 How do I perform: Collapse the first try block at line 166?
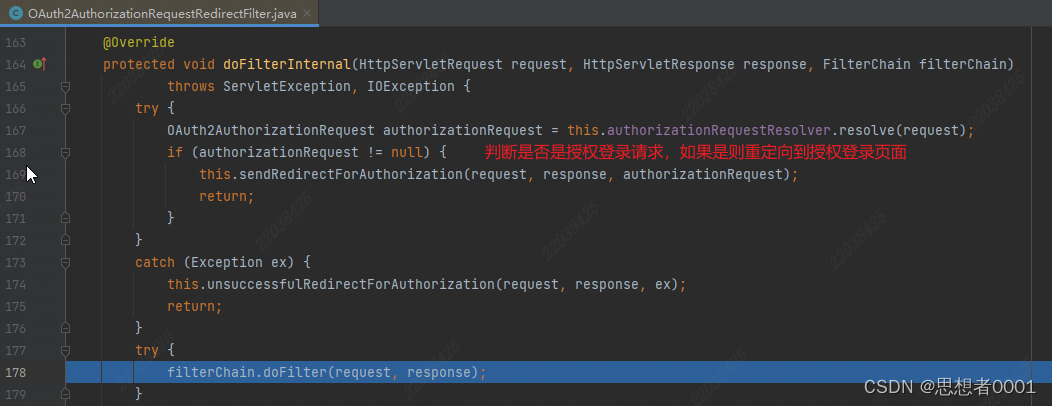click(x=66, y=107)
